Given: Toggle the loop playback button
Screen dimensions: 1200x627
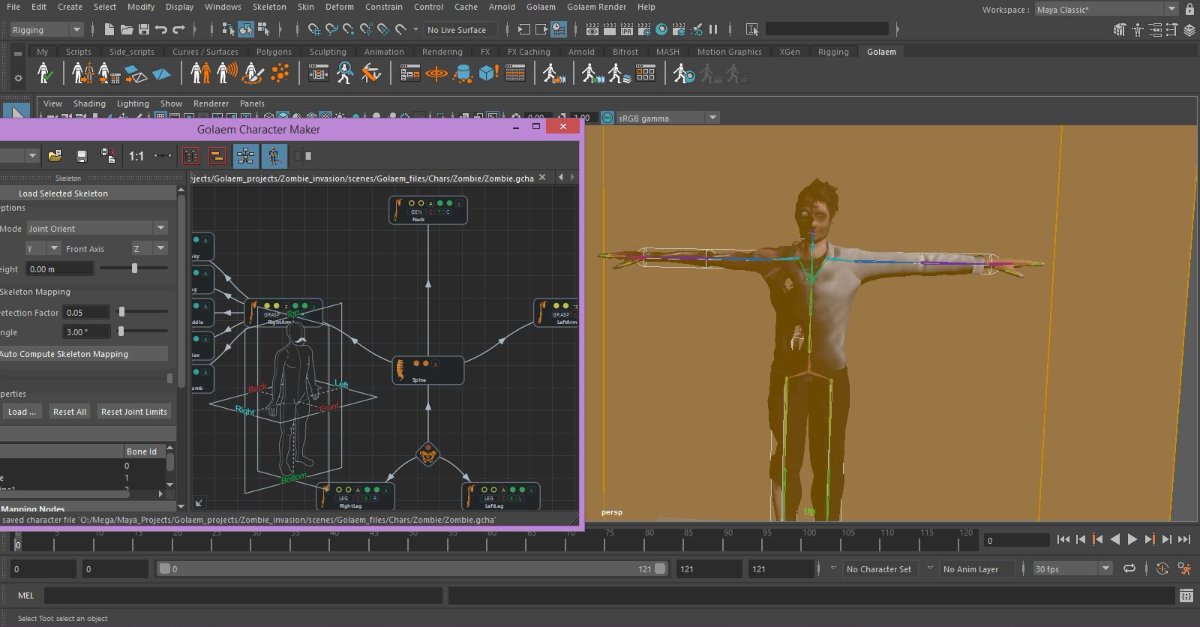Looking at the screenshot, I should pos(1129,568).
